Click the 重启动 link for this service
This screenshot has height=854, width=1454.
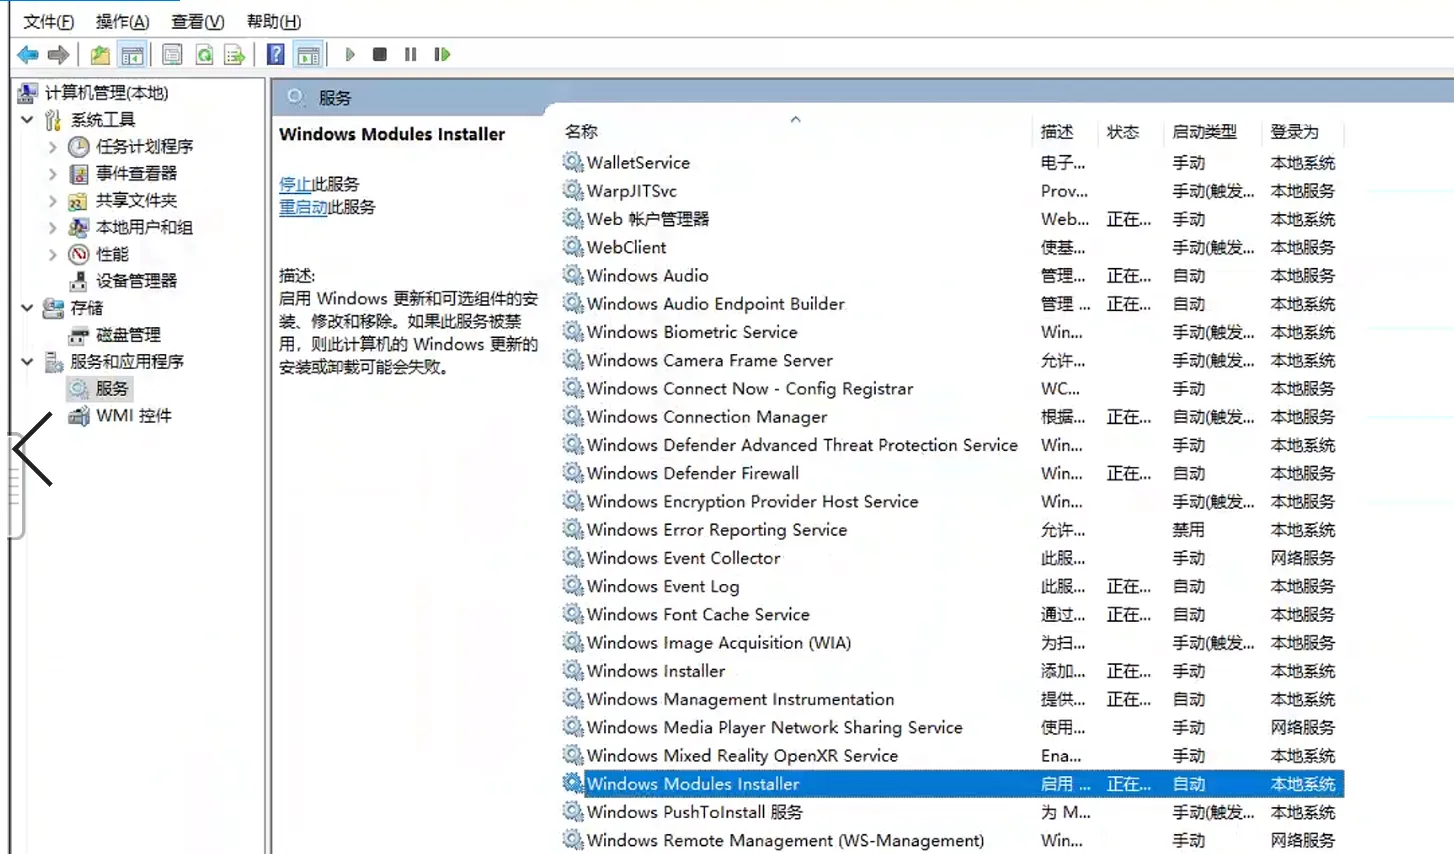302,207
